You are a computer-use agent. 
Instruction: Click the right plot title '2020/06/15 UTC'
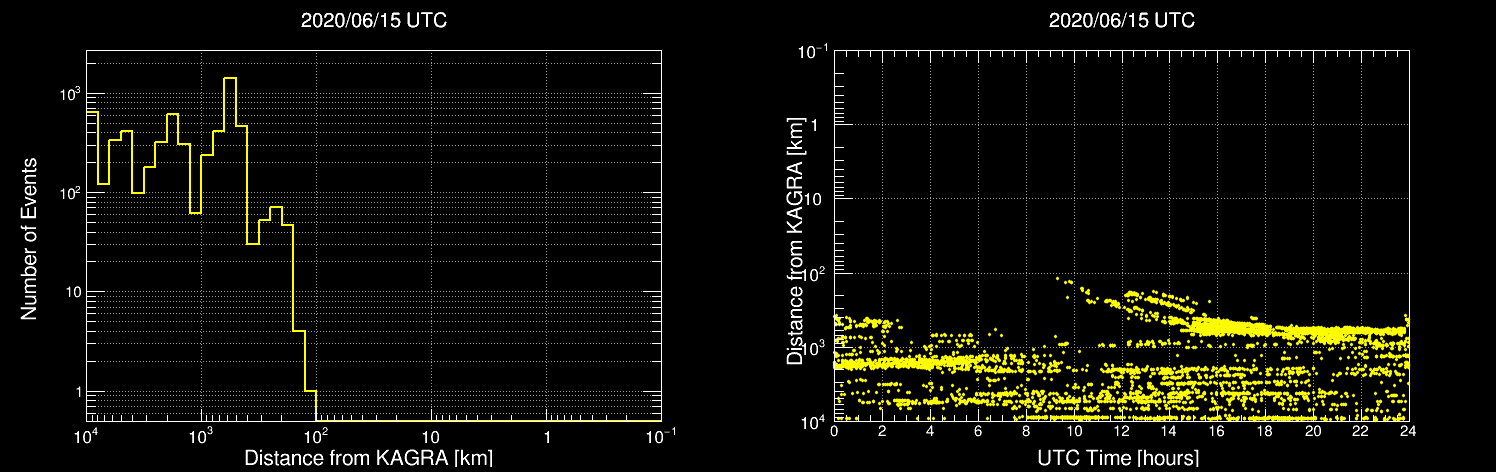[x=1121, y=20]
